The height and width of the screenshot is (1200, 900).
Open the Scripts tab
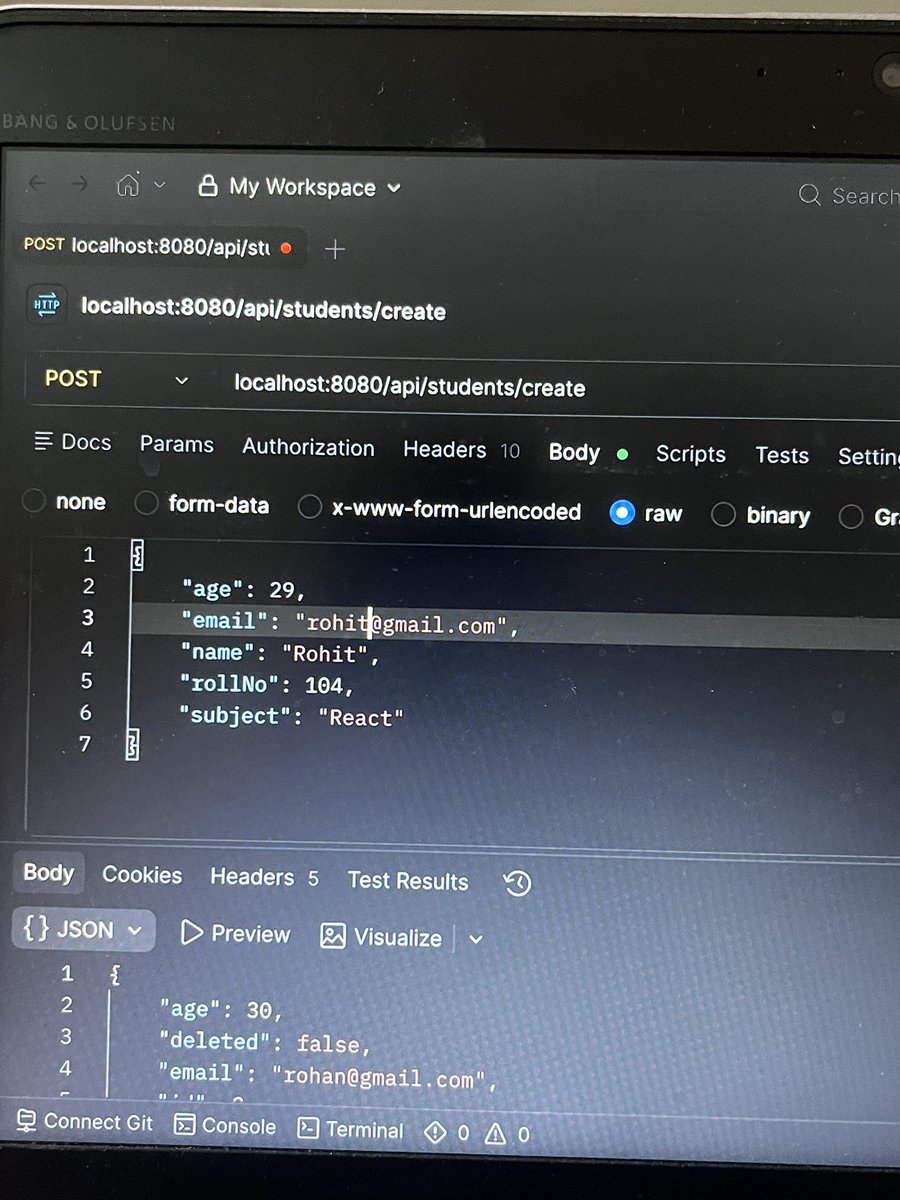click(690, 454)
